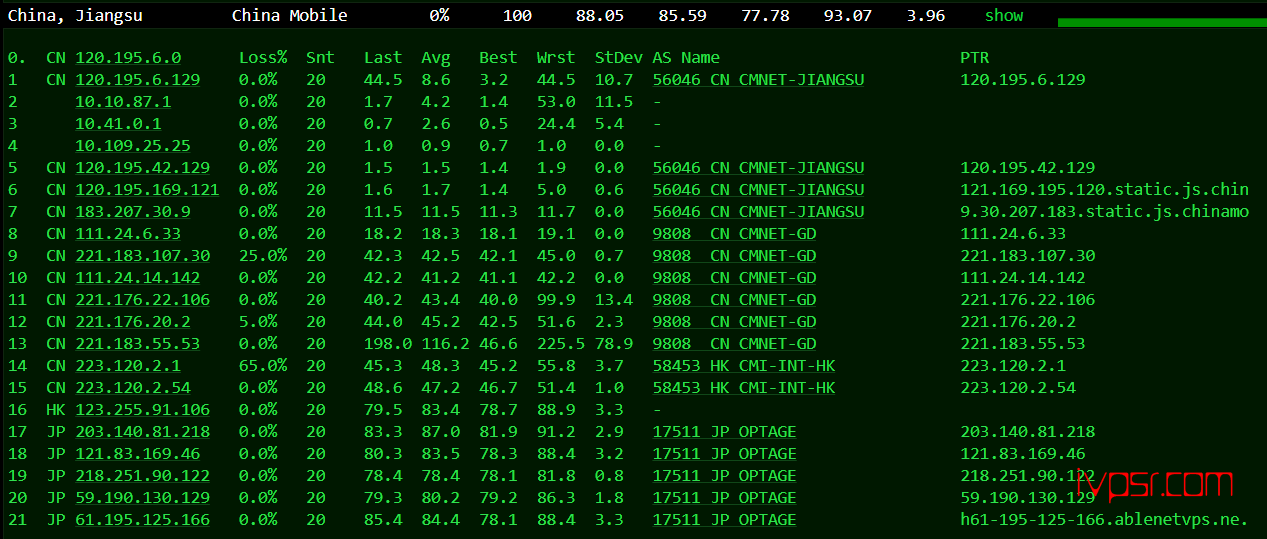Click the 'Wrst' column header
This screenshot has height=539, width=1267.
point(556,58)
